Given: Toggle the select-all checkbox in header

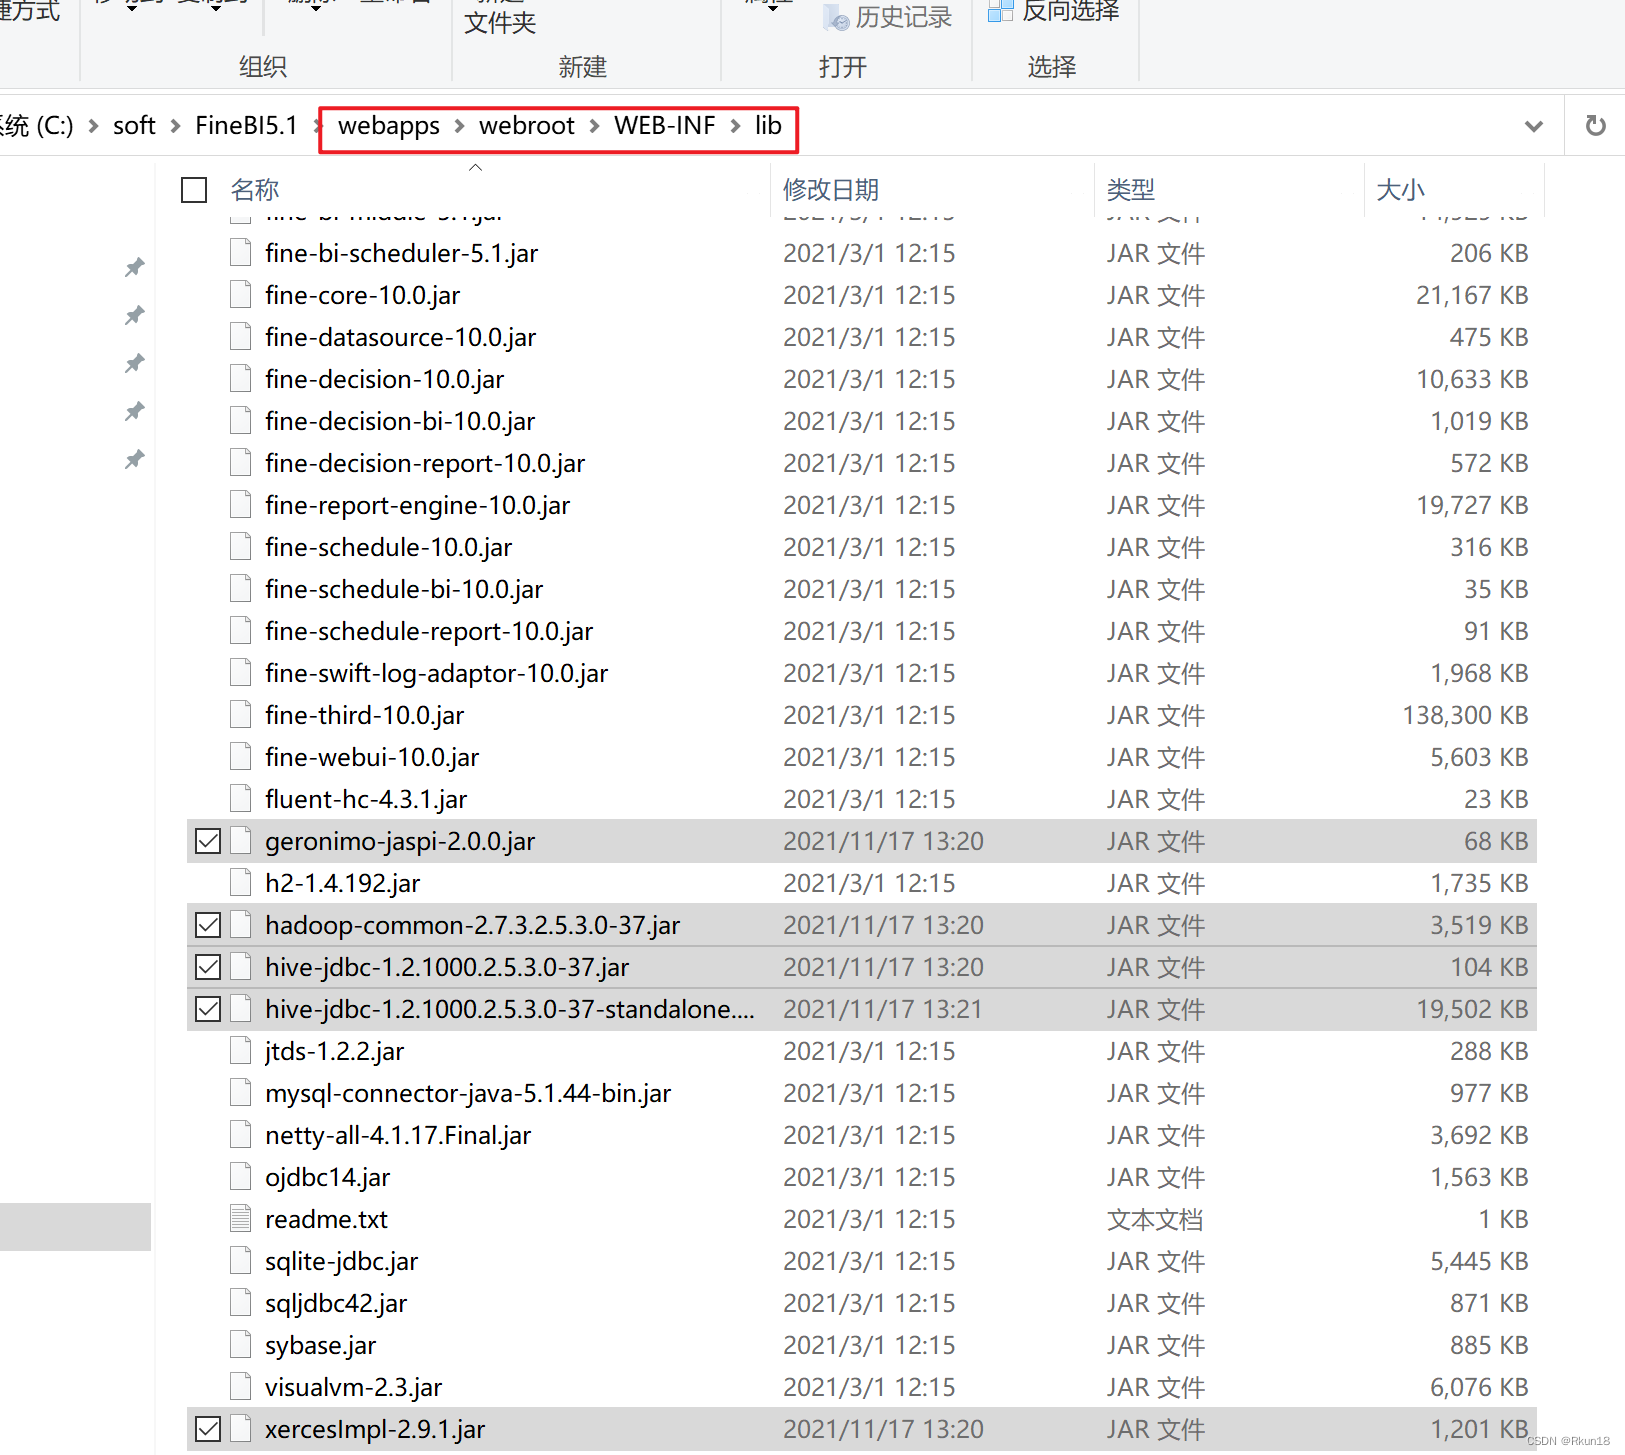Looking at the screenshot, I should [194, 190].
